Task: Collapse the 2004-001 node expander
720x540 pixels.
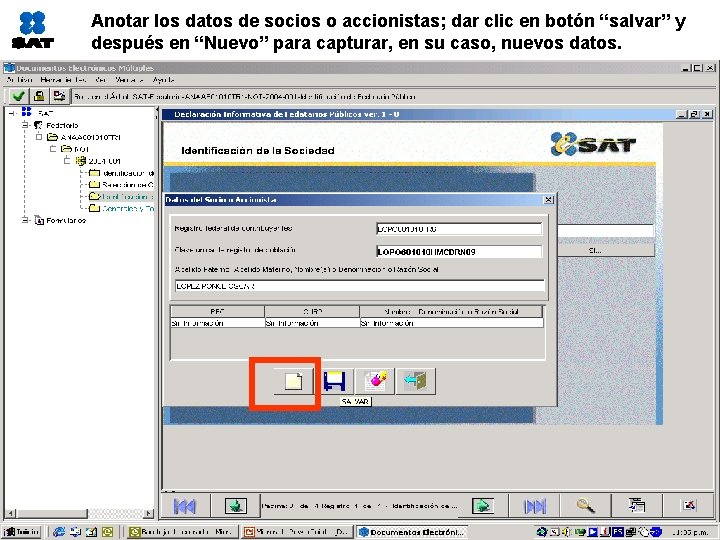Action: coord(67,161)
